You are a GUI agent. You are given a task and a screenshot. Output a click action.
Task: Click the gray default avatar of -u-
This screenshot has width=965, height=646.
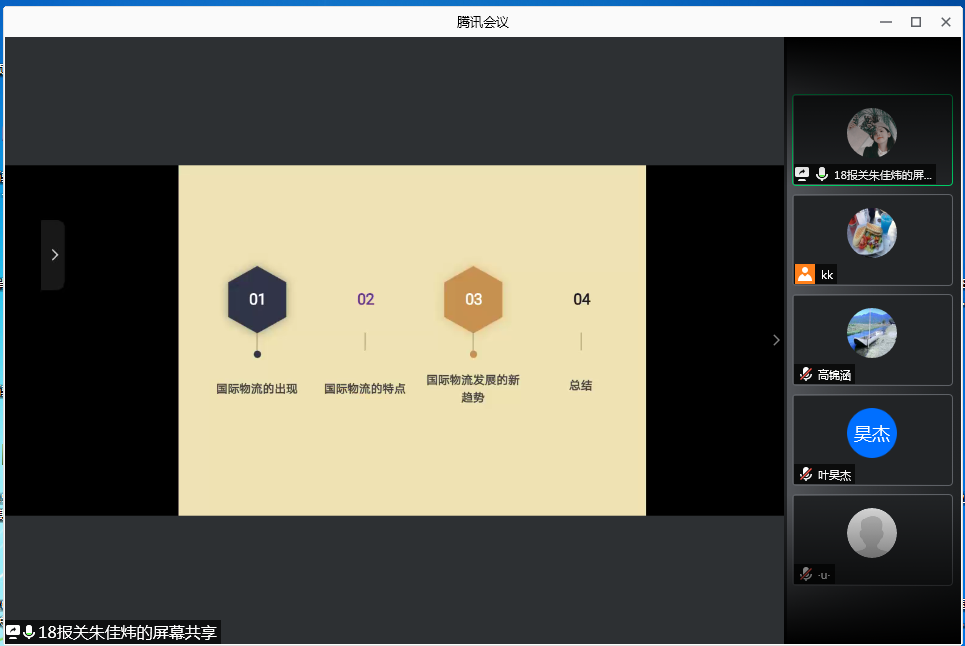click(871, 533)
